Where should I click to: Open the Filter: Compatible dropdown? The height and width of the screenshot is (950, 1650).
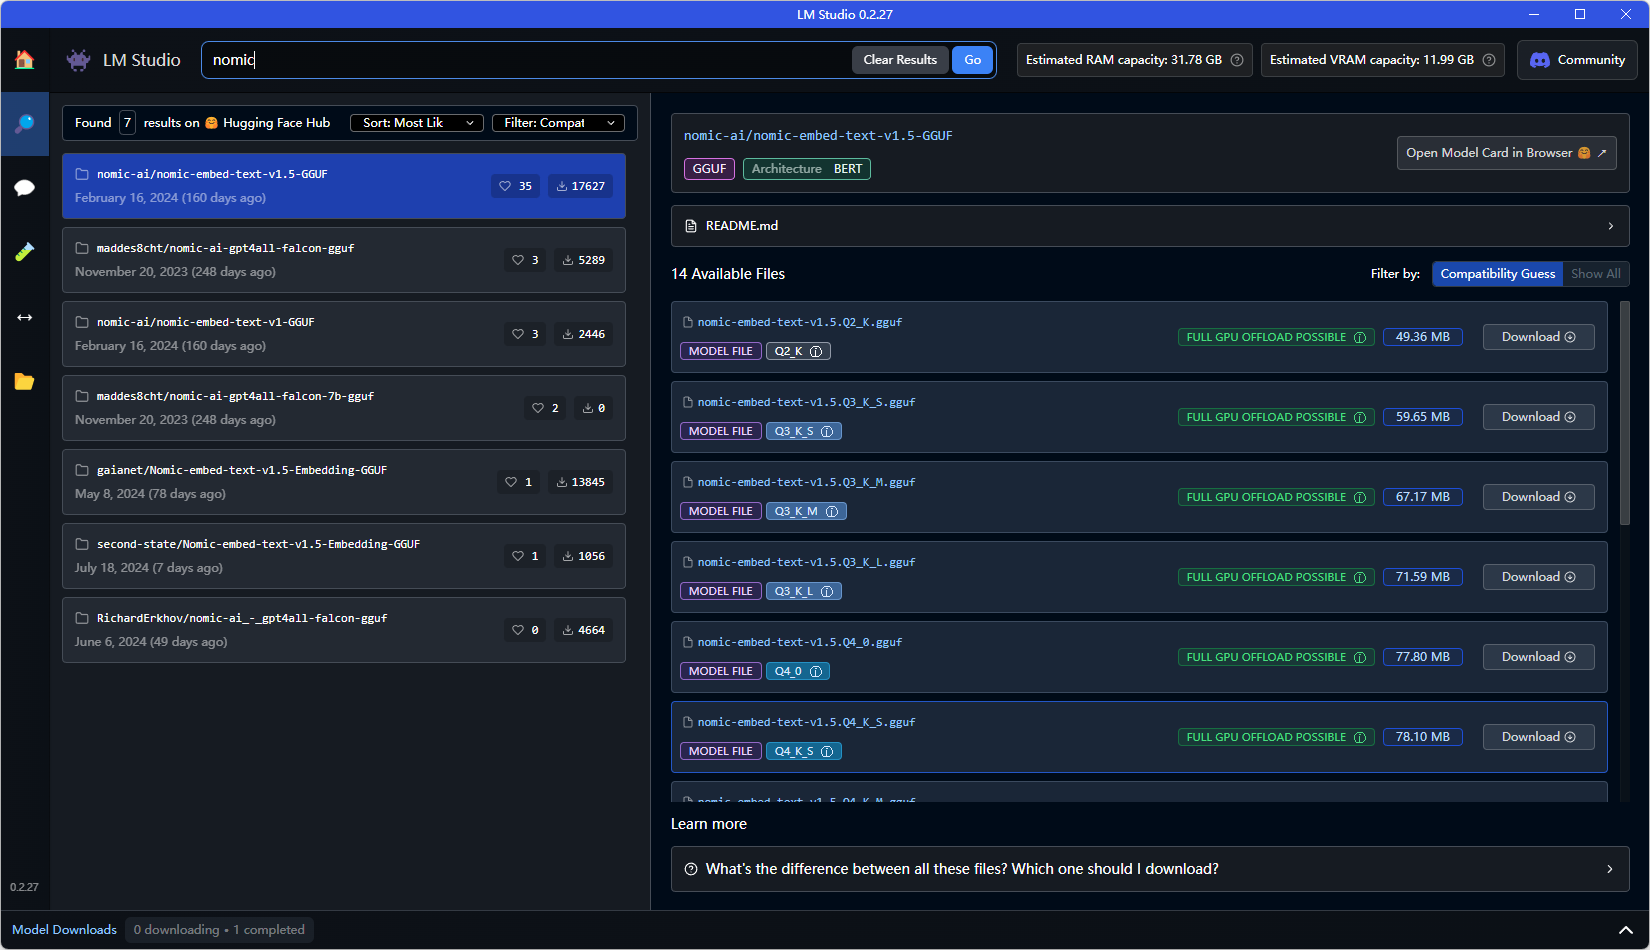pyautogui.click(x=558, y=123)
